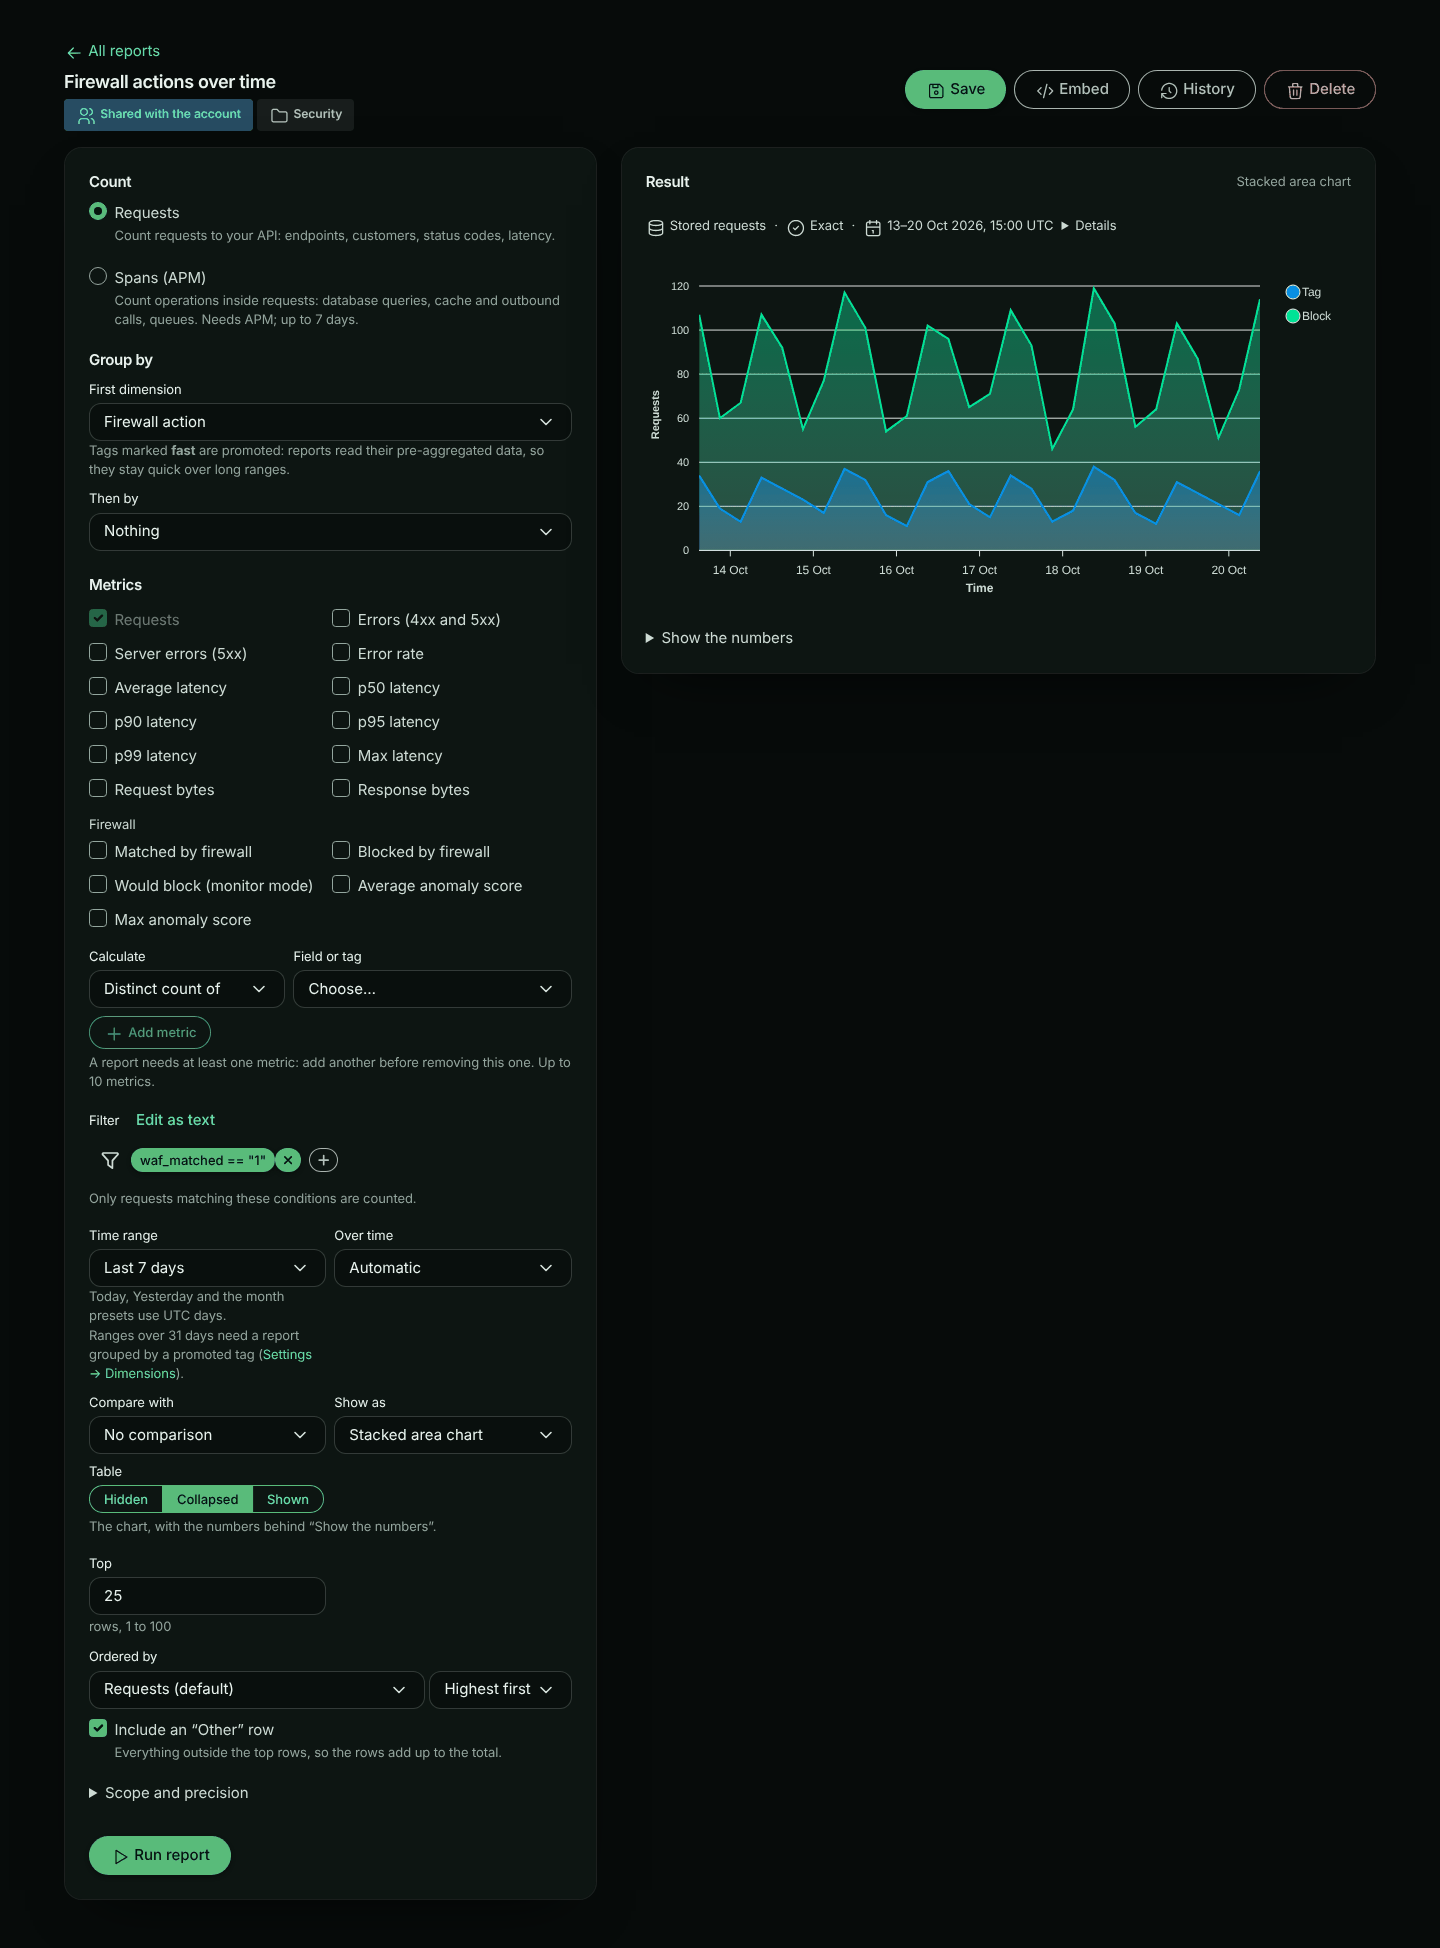Click the trash icon in Delete
The width and height of the screenshot is (1440, 1948).
tap(1294, 90)
